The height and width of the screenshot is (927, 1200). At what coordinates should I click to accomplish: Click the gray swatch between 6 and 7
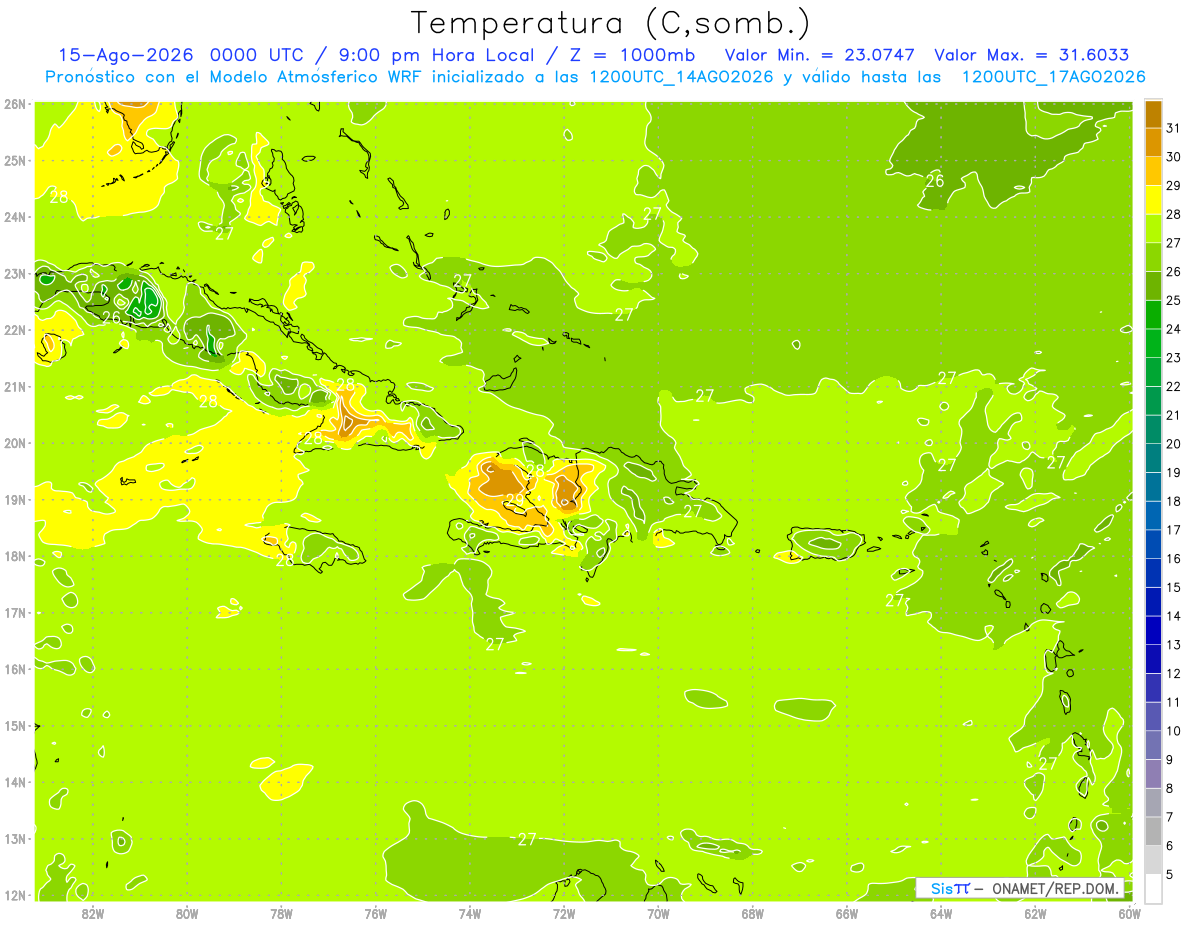tap(1153, 831)
